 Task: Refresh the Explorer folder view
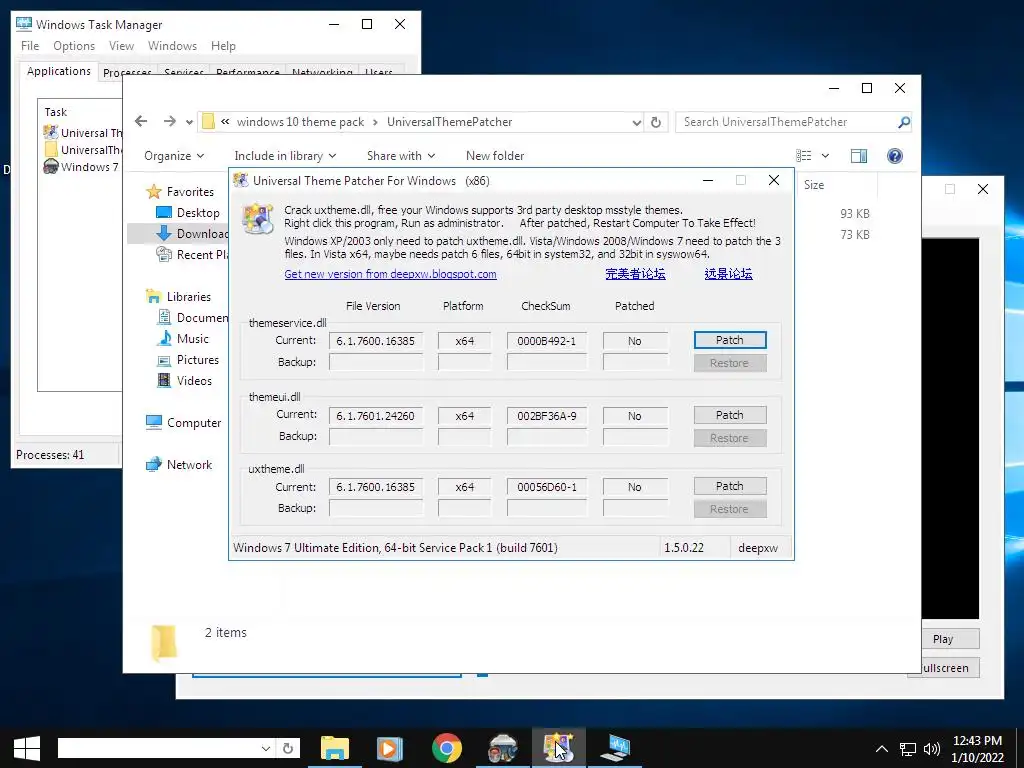click(656, 122)
